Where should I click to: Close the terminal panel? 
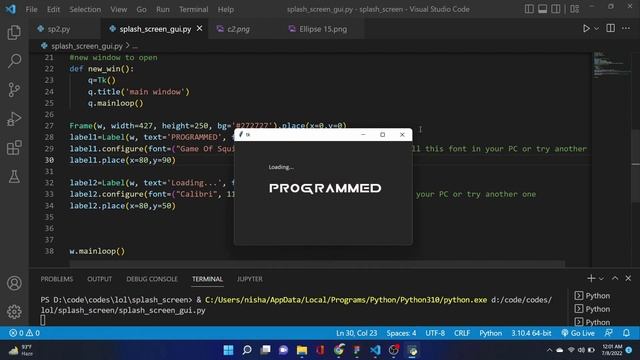(x=628, y=278)
